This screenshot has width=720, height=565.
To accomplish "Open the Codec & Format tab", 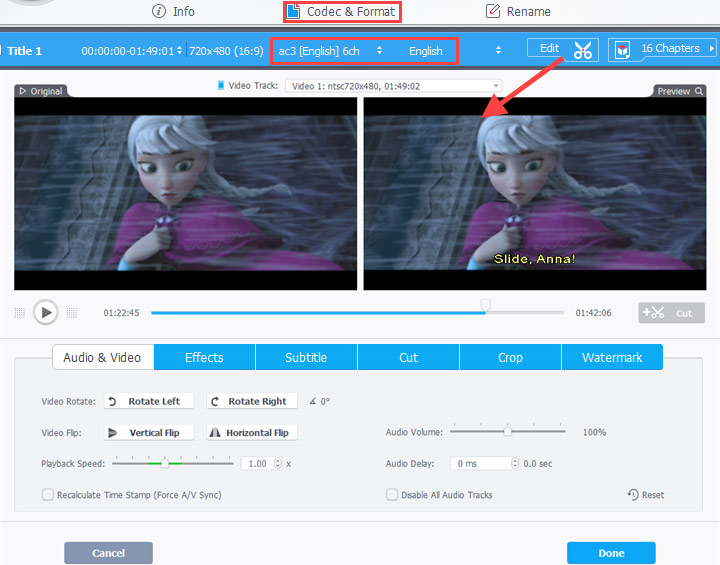I will tap(342, 11).
